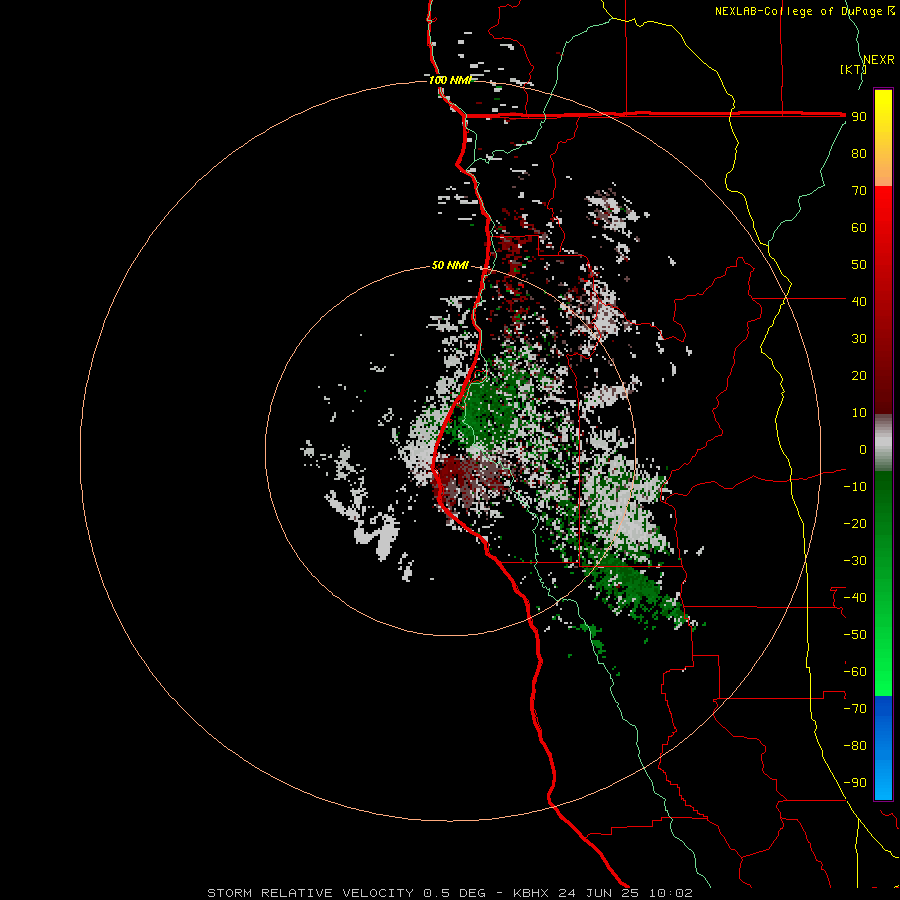Click the -30 value on the velocity scale
Screen dimensions: 900x900
(x=855, y=561)
